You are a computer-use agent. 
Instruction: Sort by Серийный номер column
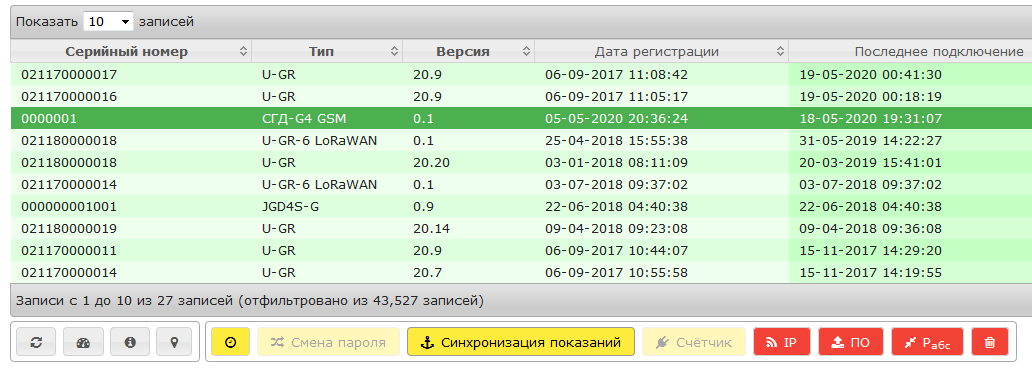tap(131, 51)
